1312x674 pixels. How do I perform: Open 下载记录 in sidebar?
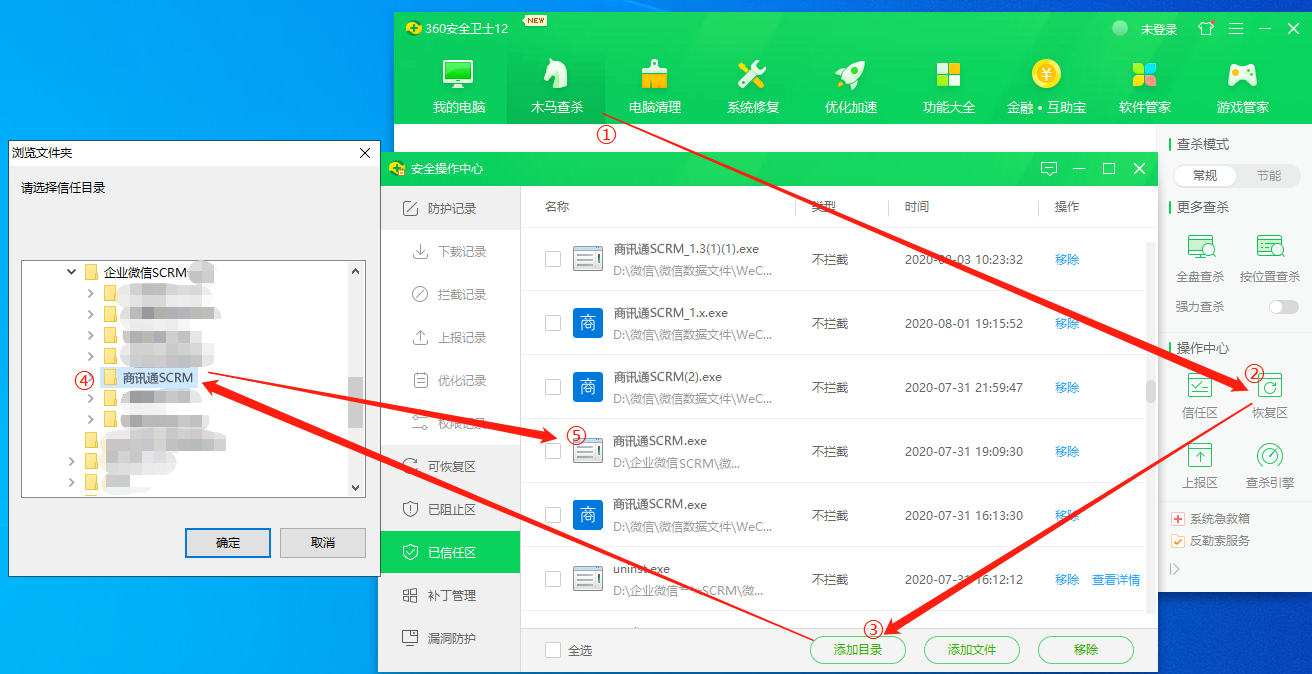click(450, 251)
